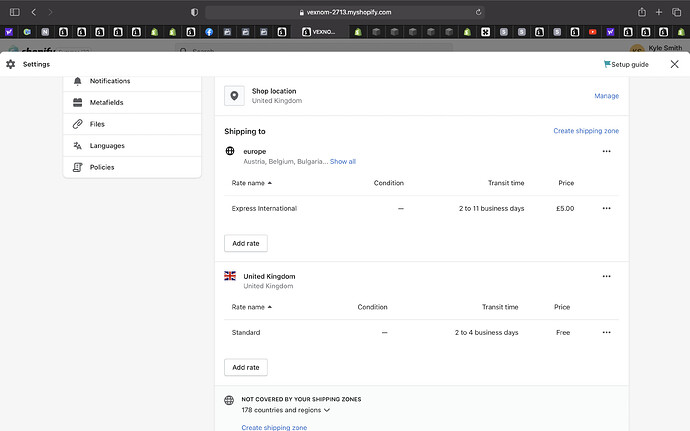Screen dimensions: 690x431
Task: Click the Shop location pin icon
Action: [x=235, y=96]
